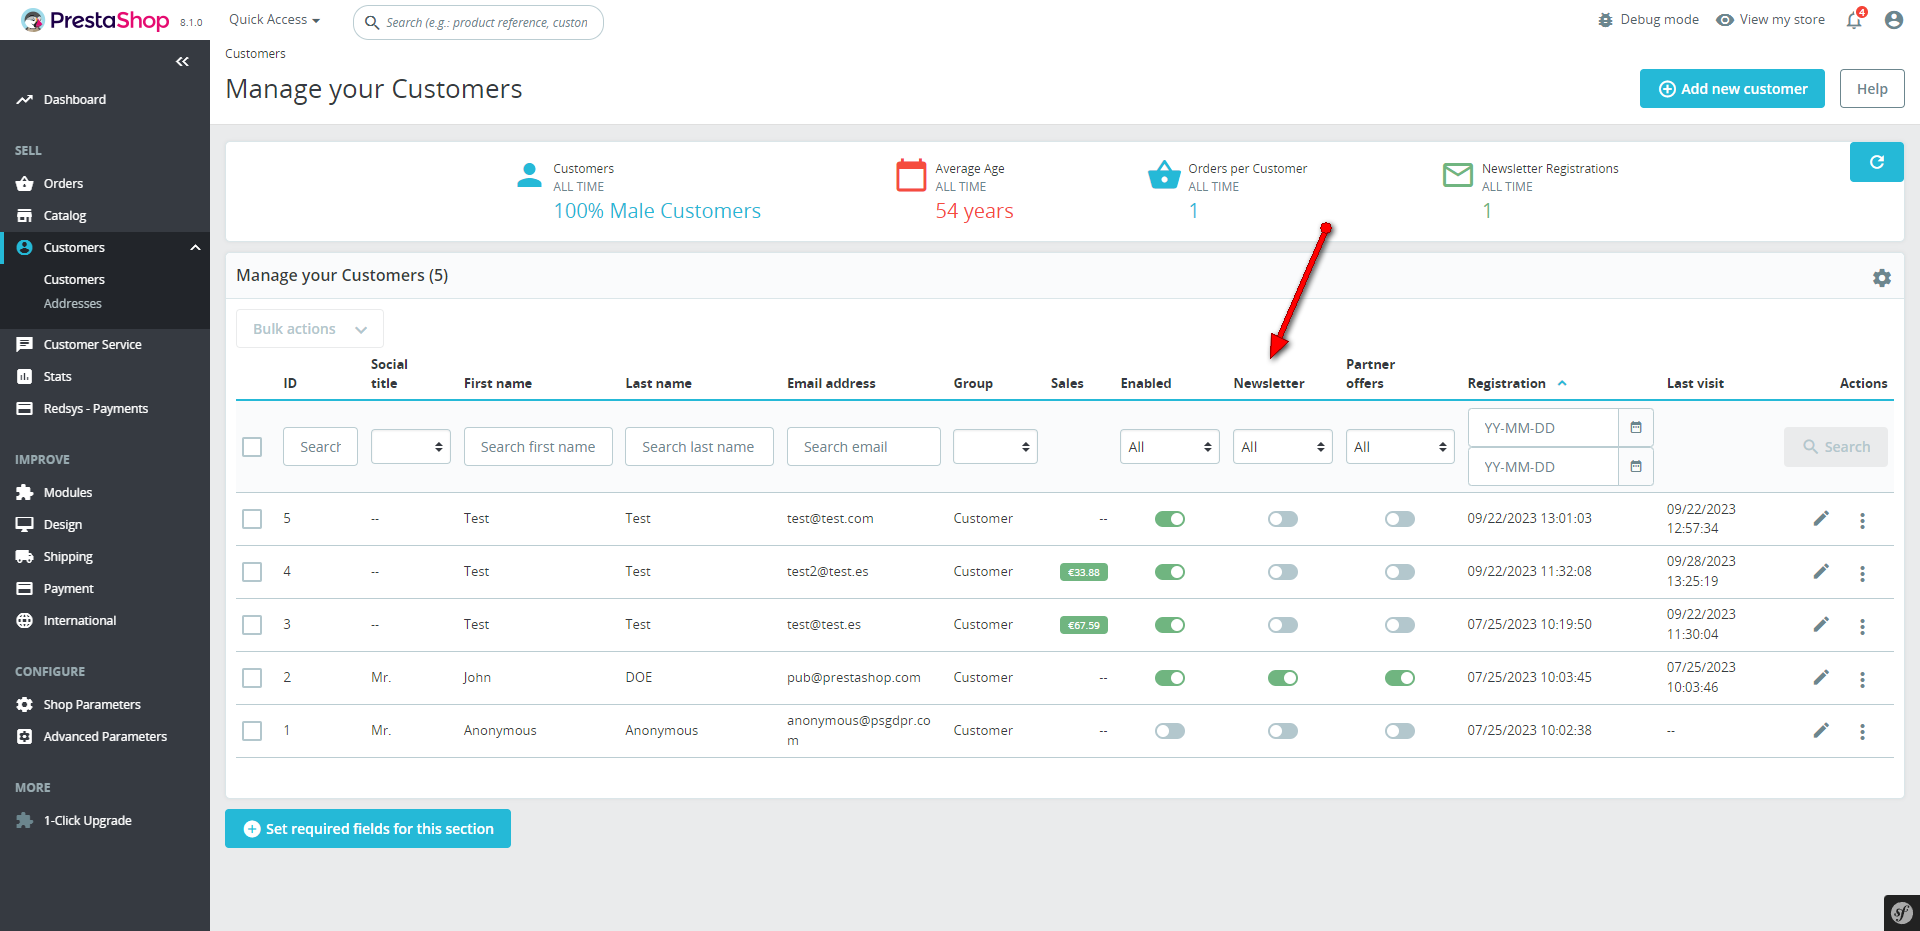Turn off Newsletter toggle for John DOE
The image size is (1920, 931).
(x=1282, y=678)
